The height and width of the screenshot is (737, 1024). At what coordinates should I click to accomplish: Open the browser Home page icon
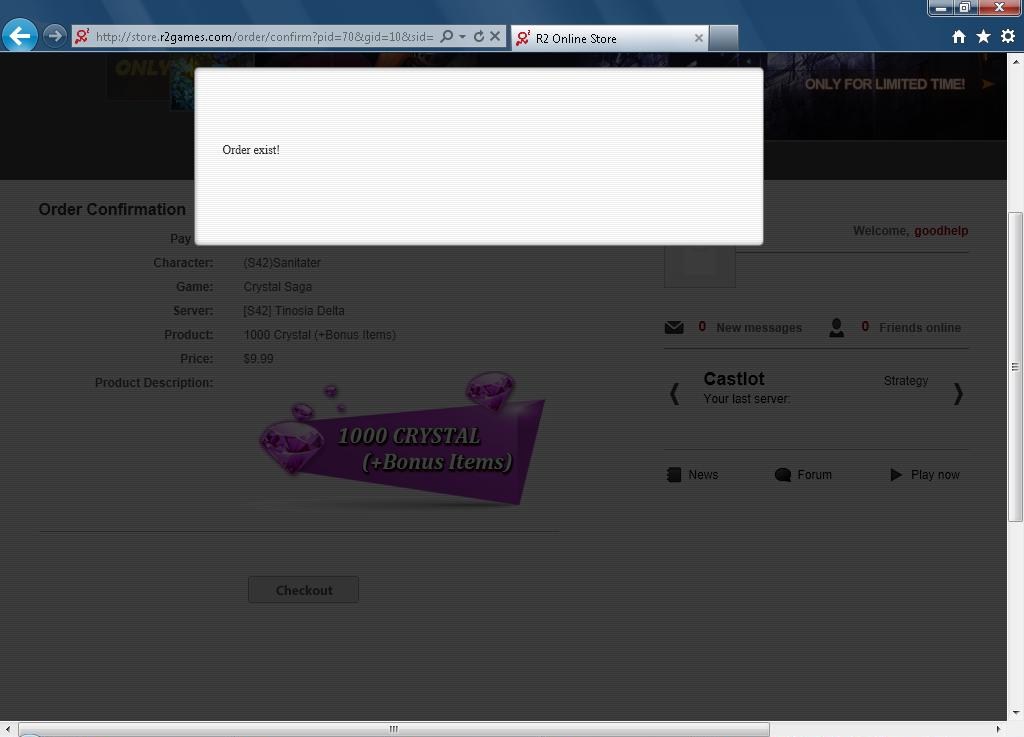pos(958,37)
